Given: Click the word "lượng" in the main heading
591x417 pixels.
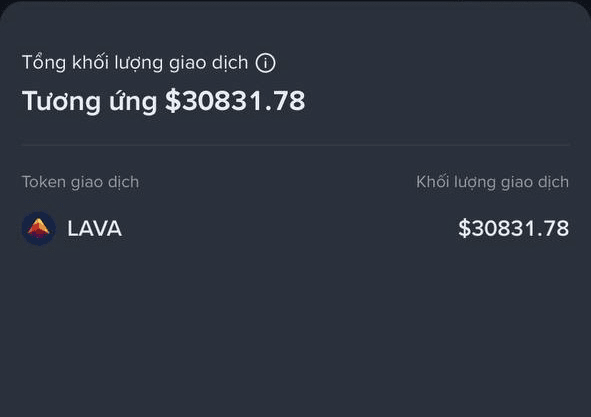Looking at the screenshot, I should click(x=139, y=63).
